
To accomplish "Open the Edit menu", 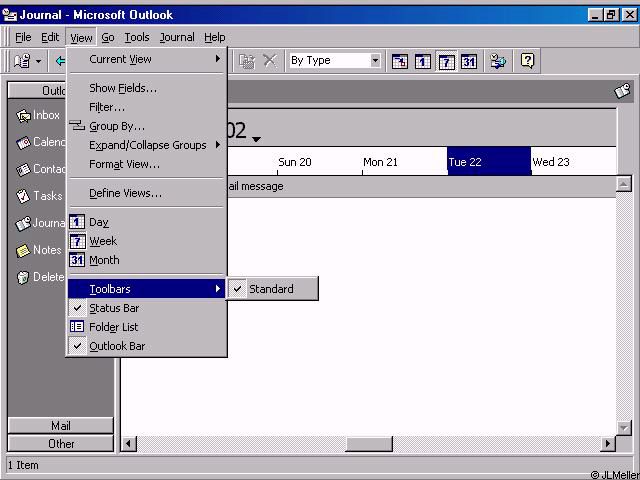I will (x=50, y=38).
